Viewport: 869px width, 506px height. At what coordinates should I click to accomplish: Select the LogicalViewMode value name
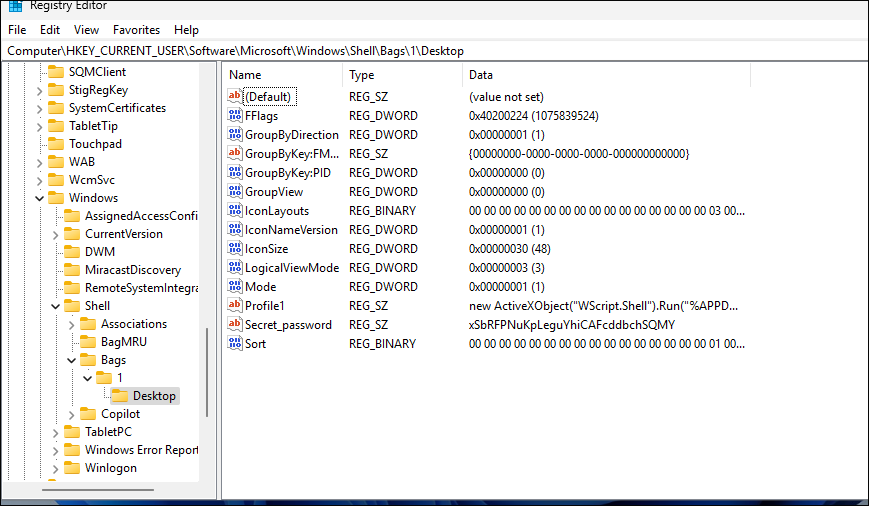[x=292, y=268]
